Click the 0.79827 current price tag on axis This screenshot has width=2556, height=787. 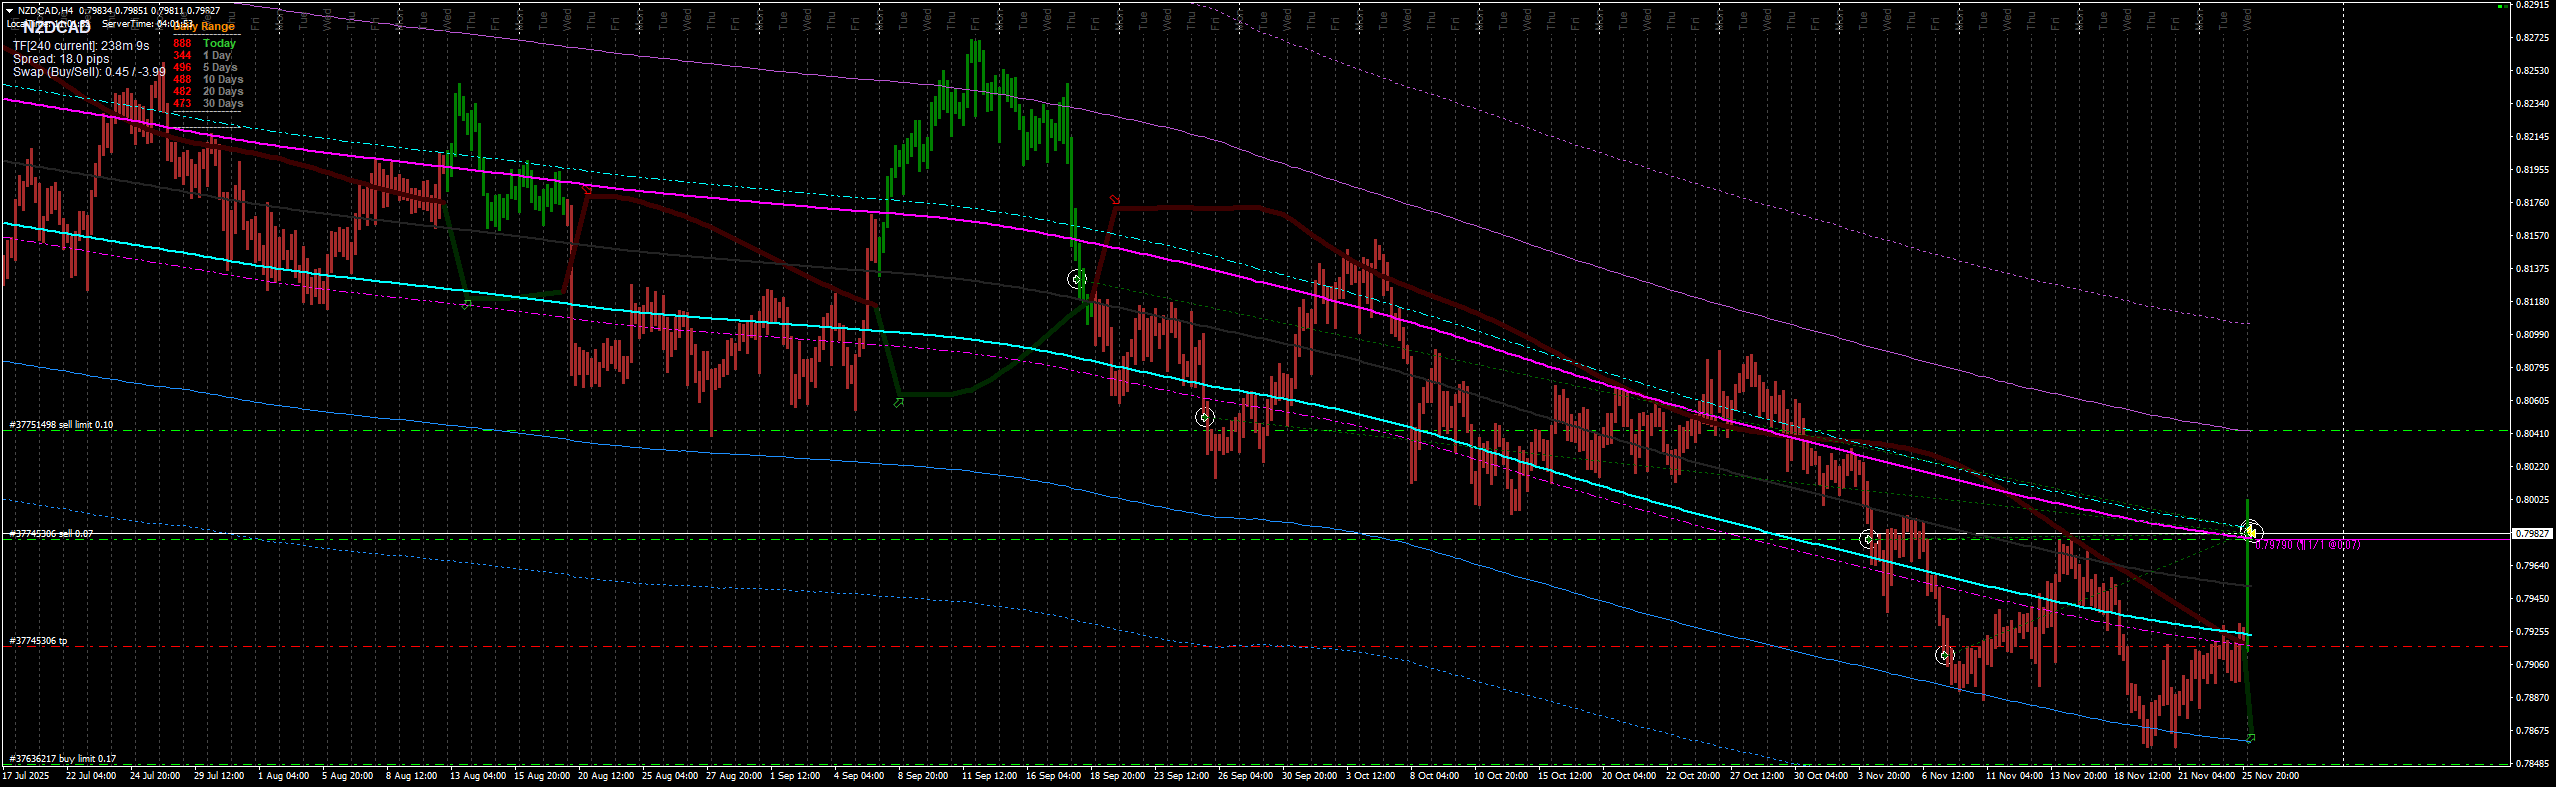tap(2531, 534)
